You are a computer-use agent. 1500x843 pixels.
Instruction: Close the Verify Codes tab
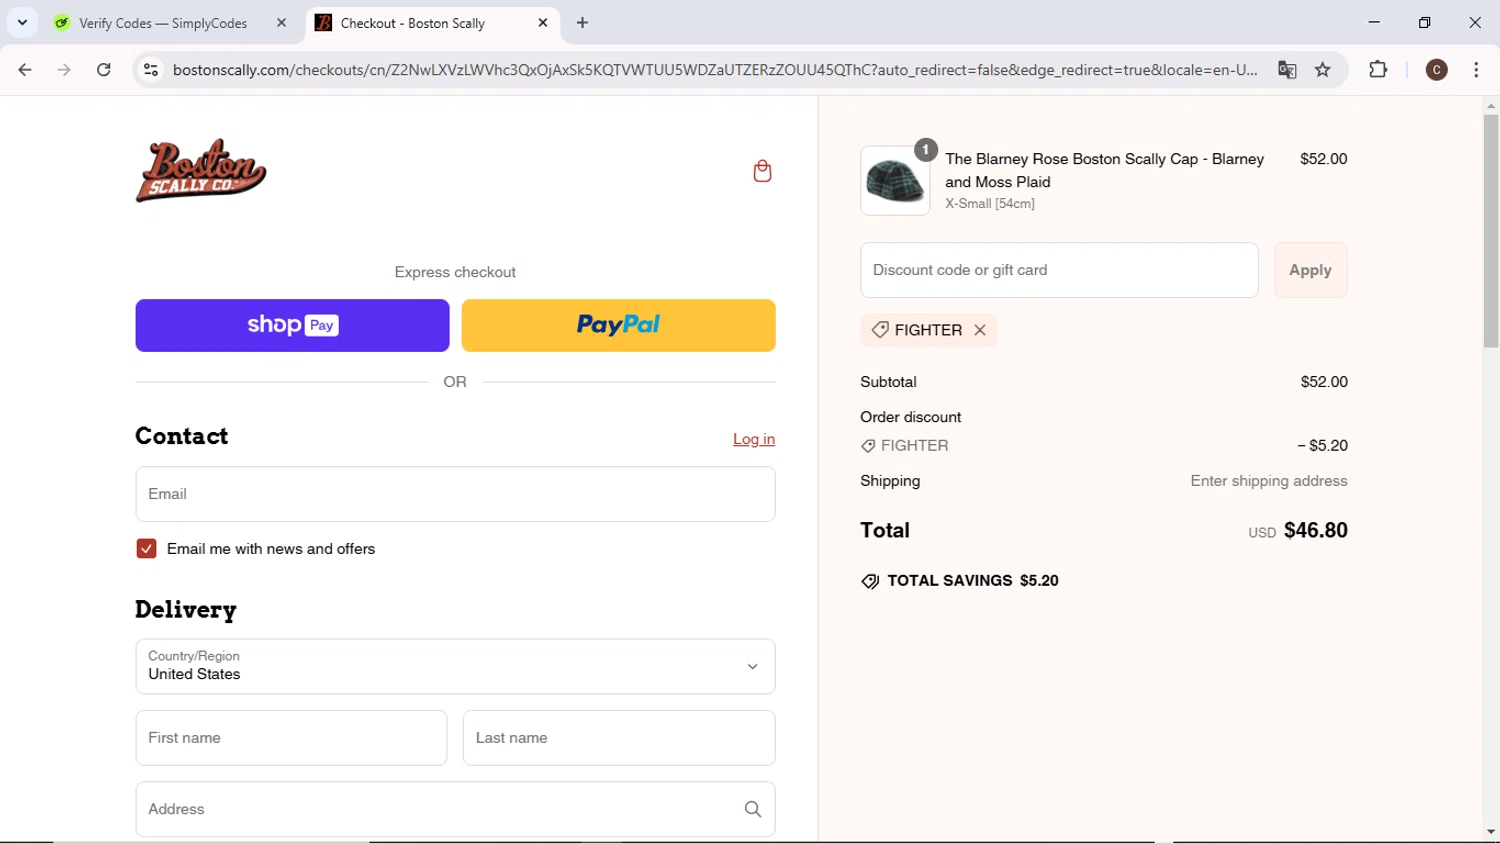tap(281, 22)
